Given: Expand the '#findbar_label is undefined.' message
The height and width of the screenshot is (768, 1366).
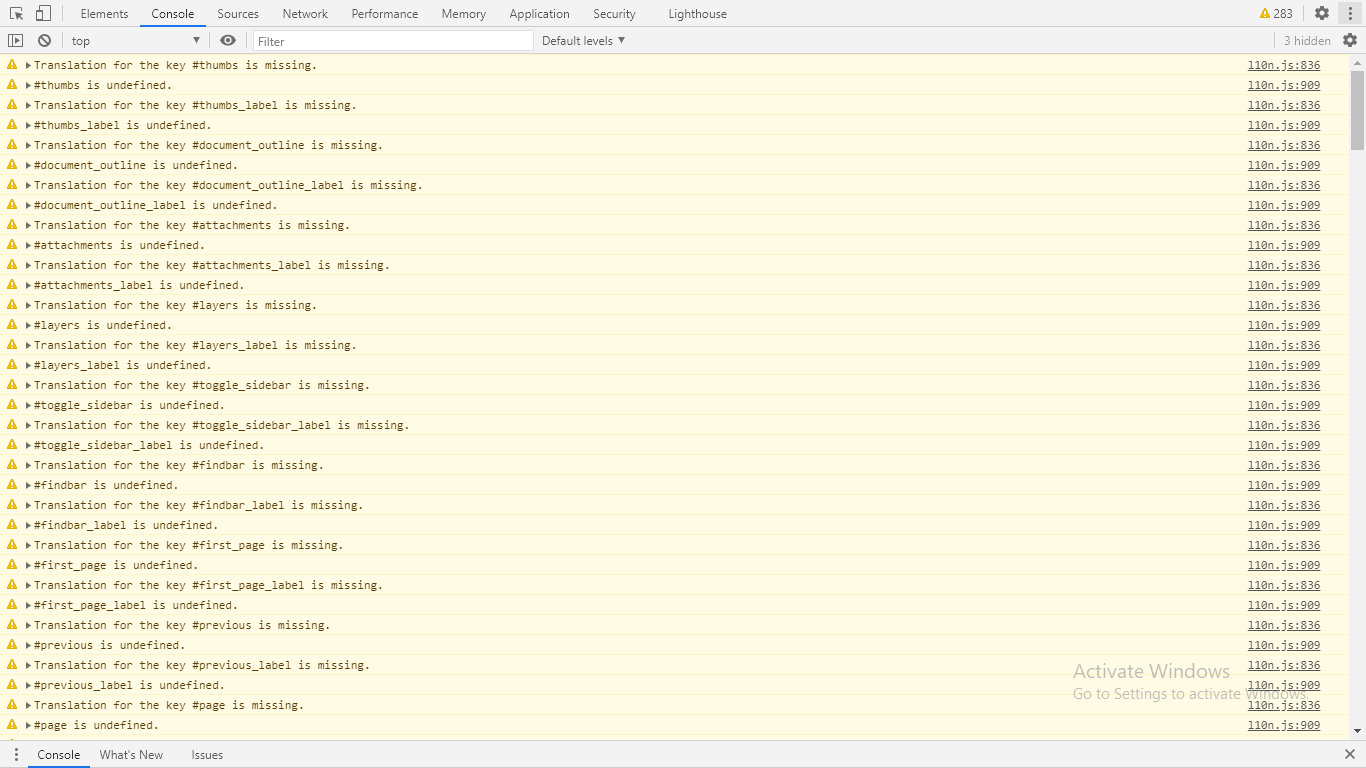Looking at the screenshot, I should (x=29, y=525).
